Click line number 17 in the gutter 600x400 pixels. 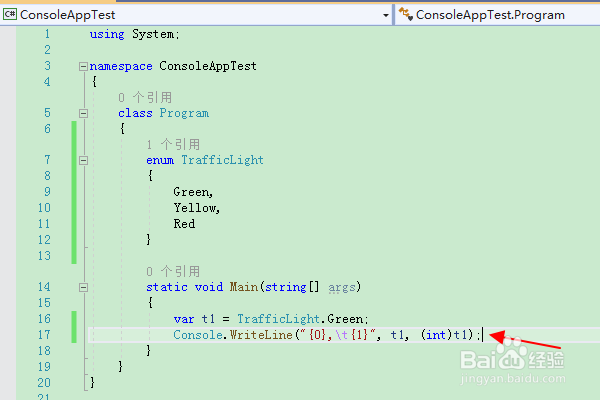(44, 335)
